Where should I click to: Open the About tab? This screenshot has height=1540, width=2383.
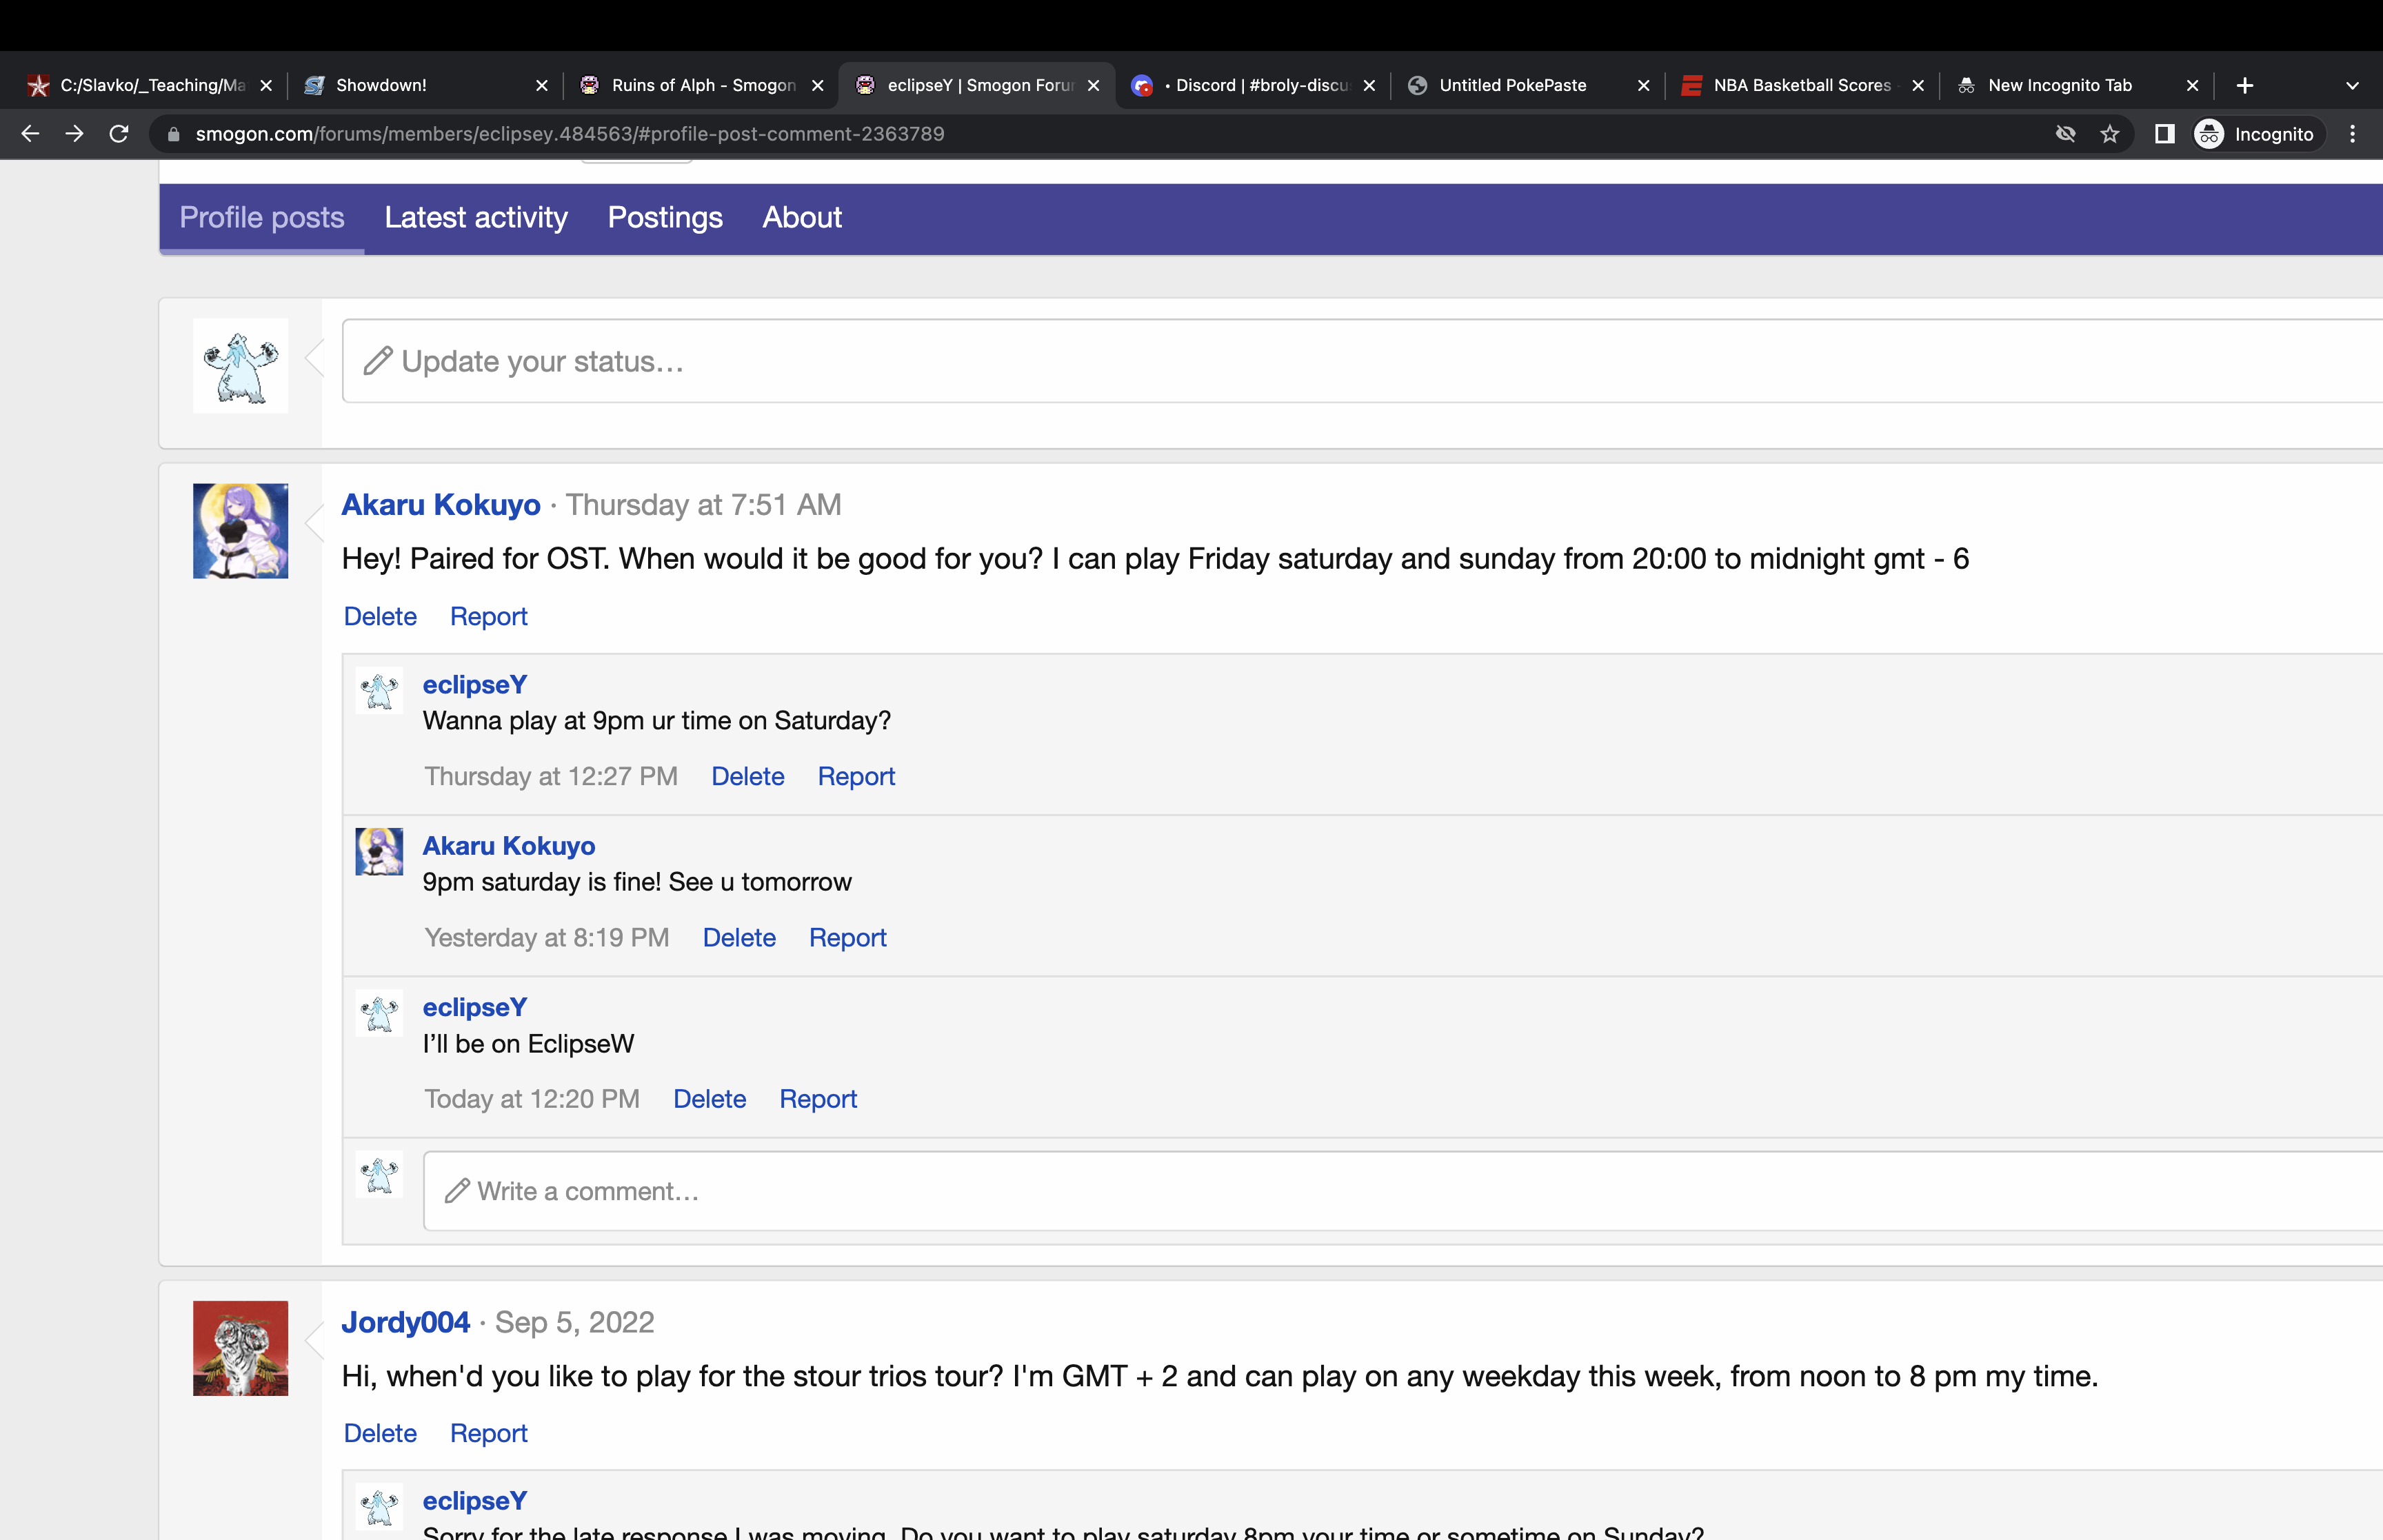pyautogui.click(x=802, y=218)
